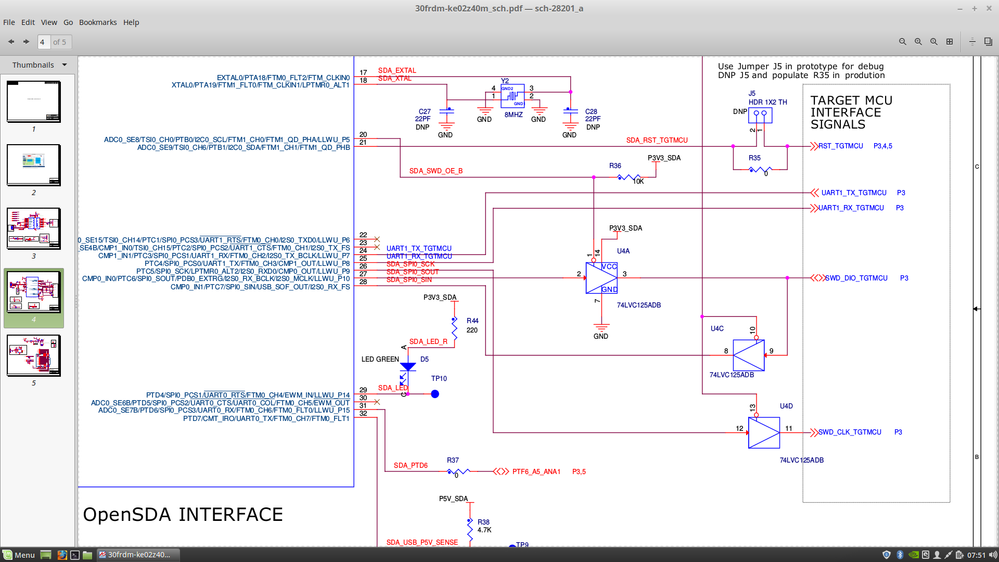Select page 5 thumbnail
The image size is (999, 562).
34,356
